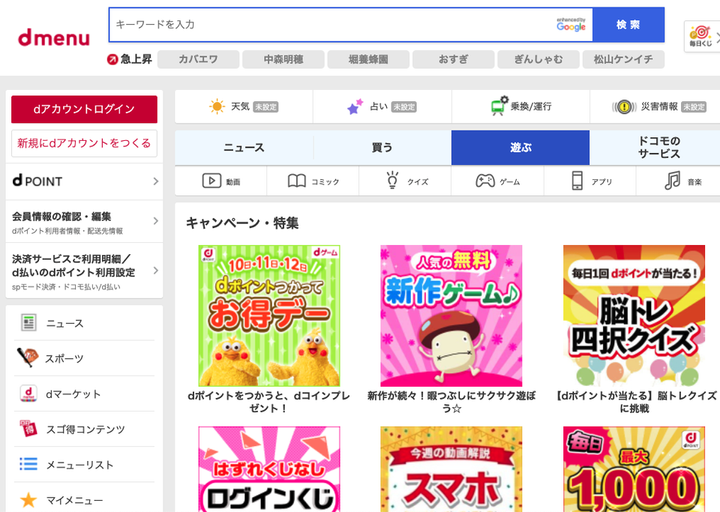The height and width of the screenshot is (512, 720).
Task: Open the スマホ 今週の動画解説 banner
Action: 451,469
